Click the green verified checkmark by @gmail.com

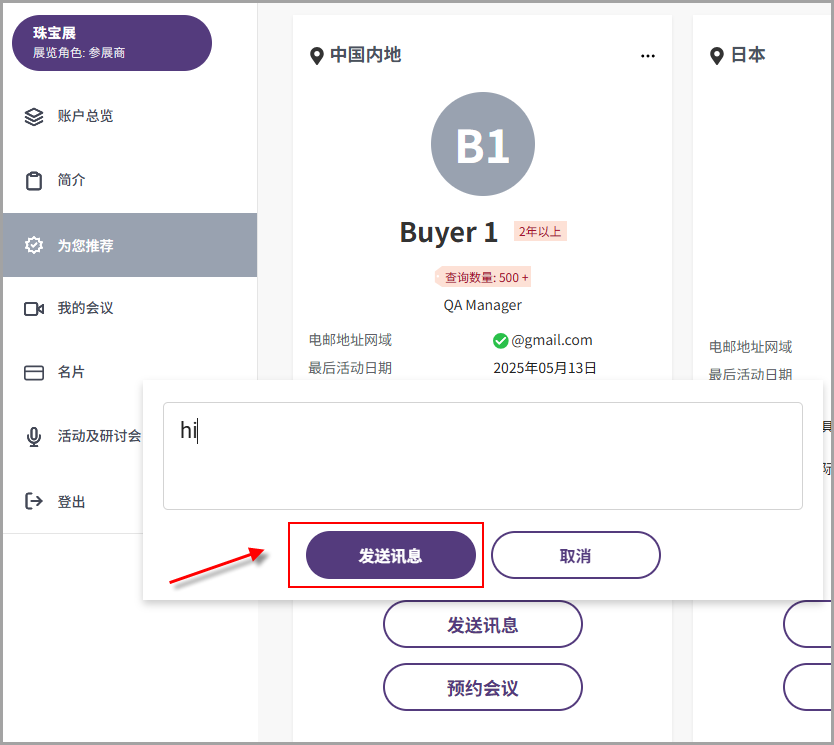coord(501,341)
